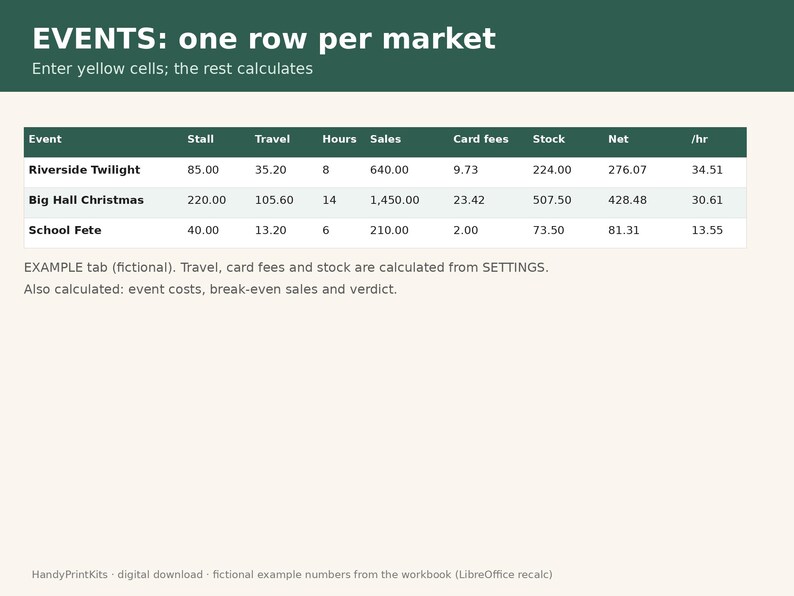Click Big Hall Christmas hours value 14

point(329,200)
